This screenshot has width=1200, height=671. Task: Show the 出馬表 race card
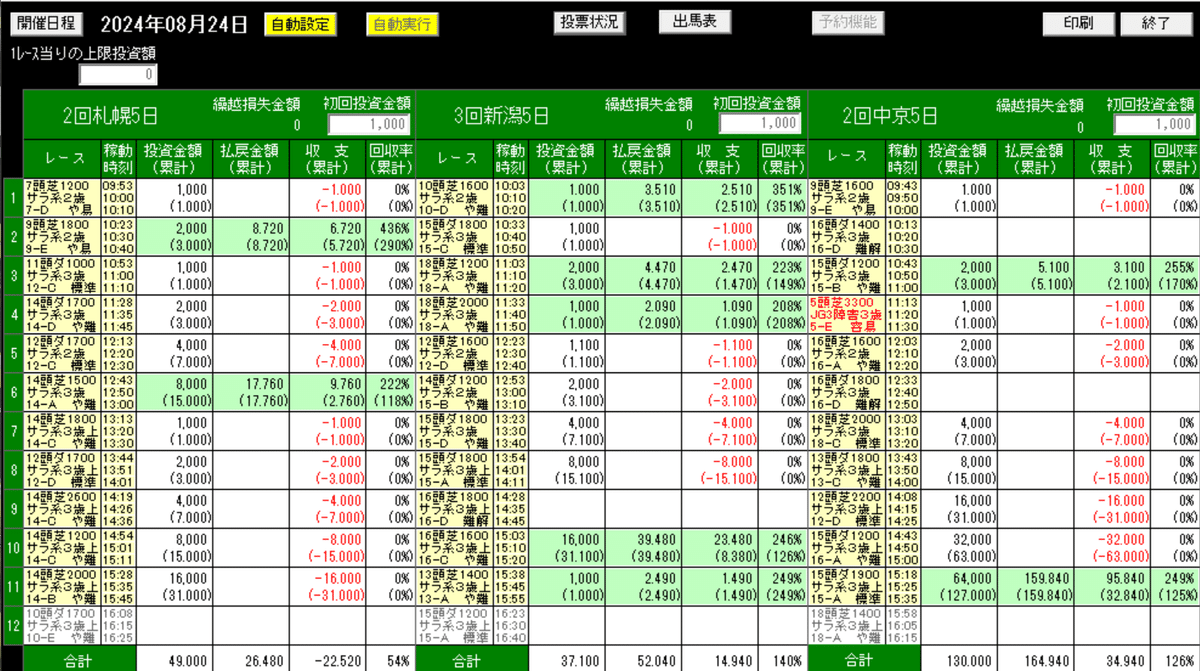pyautogui.click(x=694, y=21)
